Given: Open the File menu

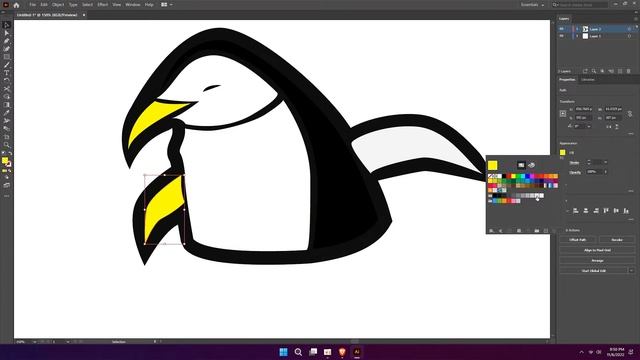Looking at the screenshot, I should click(32, 5).
